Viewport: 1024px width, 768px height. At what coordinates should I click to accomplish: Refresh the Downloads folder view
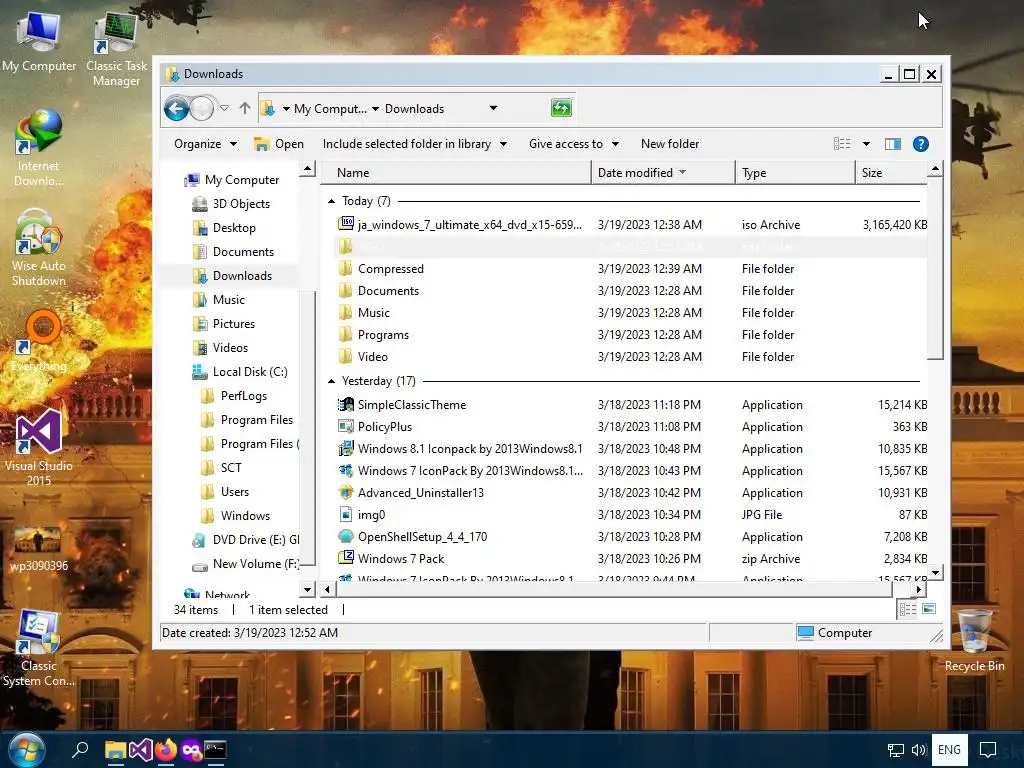[561, 108]
